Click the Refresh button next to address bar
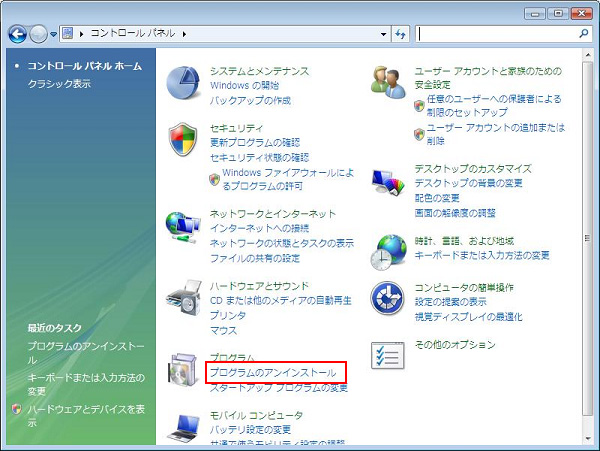The height and width of the screenshot is (451, 600). point(400,34)
